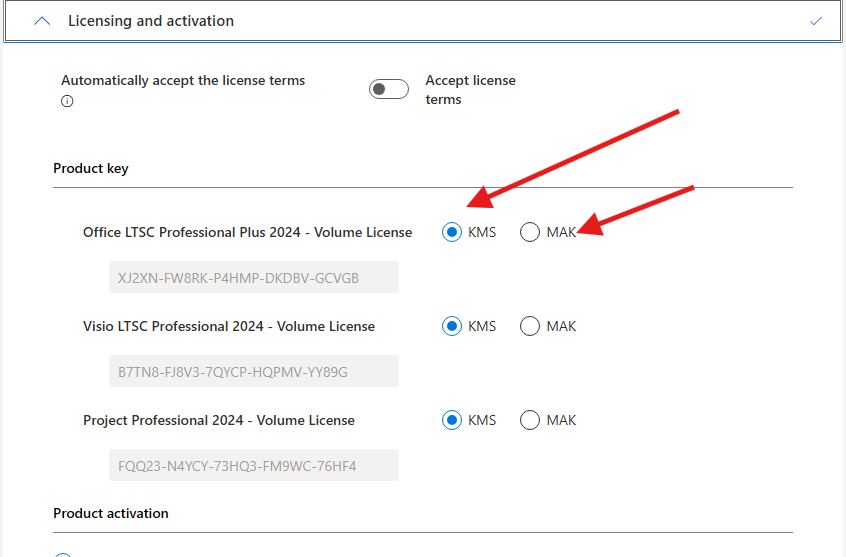
Task: Click the info icon under license terms
Action: click(67, 101)
